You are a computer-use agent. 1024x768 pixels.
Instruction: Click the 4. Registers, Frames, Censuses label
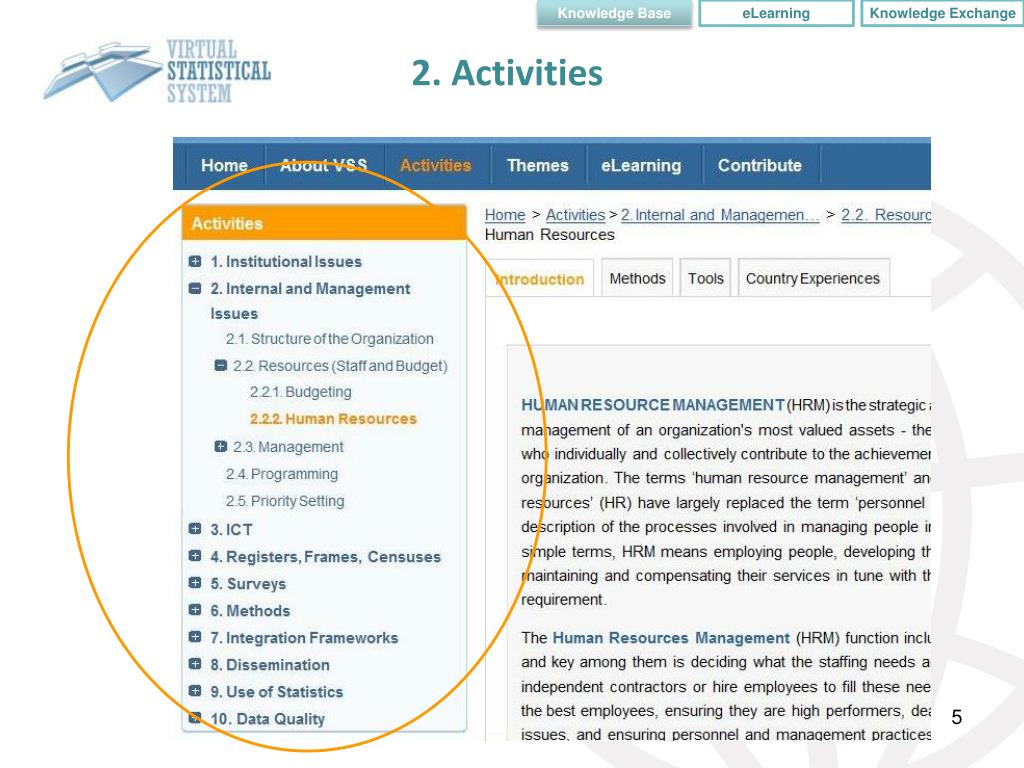[326, 556]
